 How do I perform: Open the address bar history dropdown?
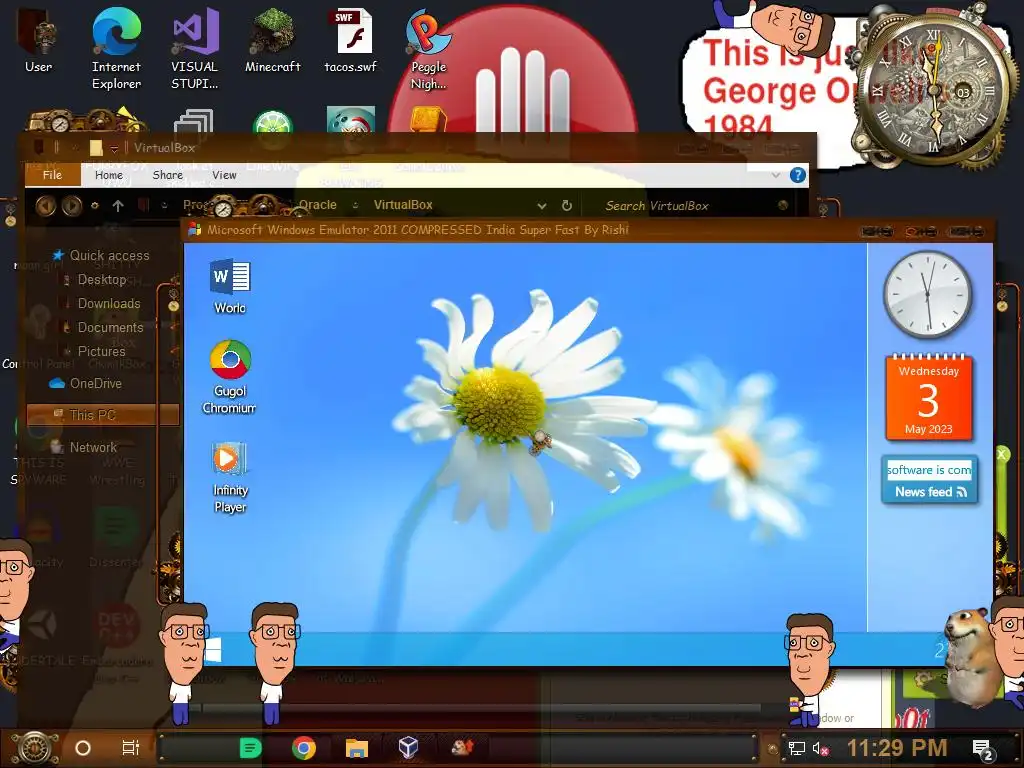541,206
